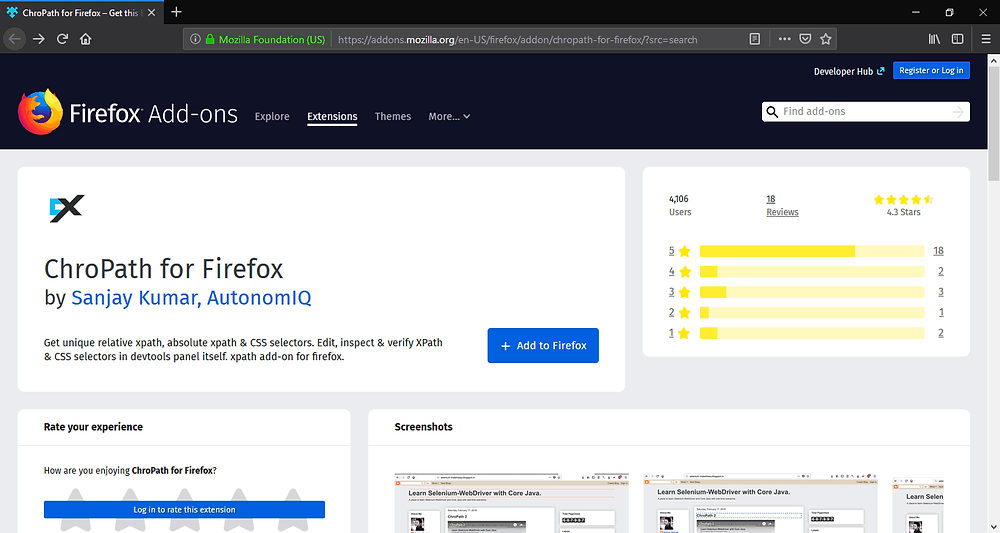The height and width of the screenshot is (533, 1000).
Task: Submit search with the arrow icon
Action: [958, 112]
